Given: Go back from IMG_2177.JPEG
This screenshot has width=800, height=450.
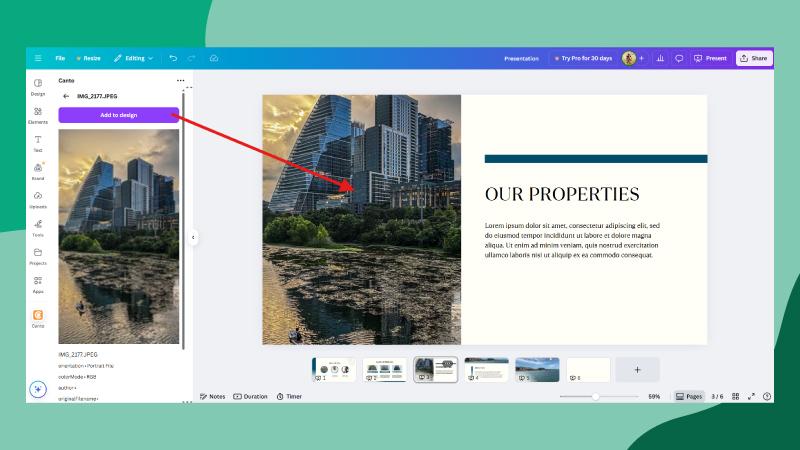Looking at the screenshot, I should click(x=66, y=96).
